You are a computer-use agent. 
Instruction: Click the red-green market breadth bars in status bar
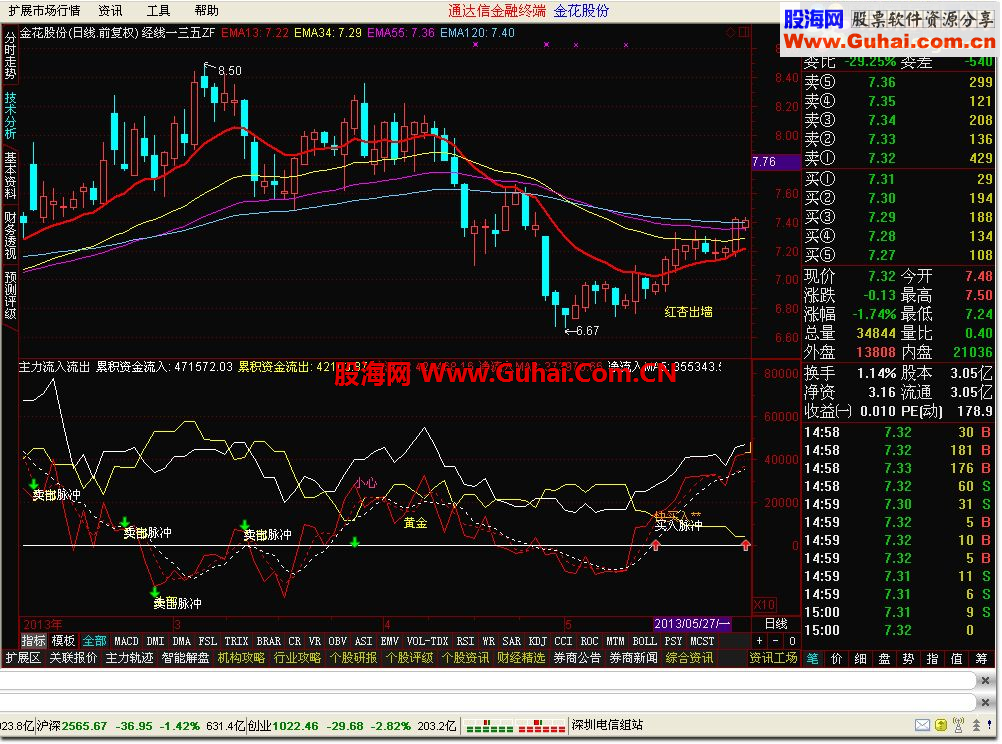coord(516,726)
